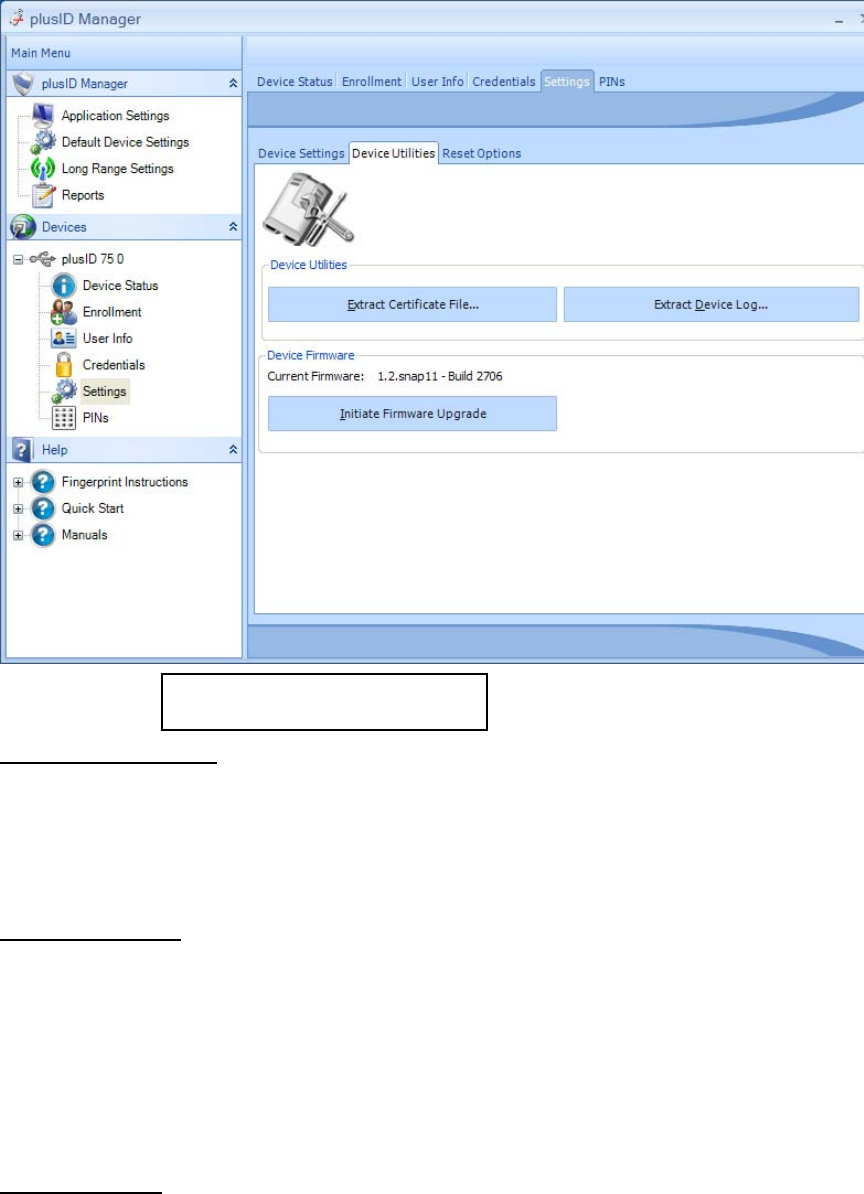The width and height of the screenshot is (864, 1194).
Task: Click the Devices globe header icon
Action: tap(23, 226)
